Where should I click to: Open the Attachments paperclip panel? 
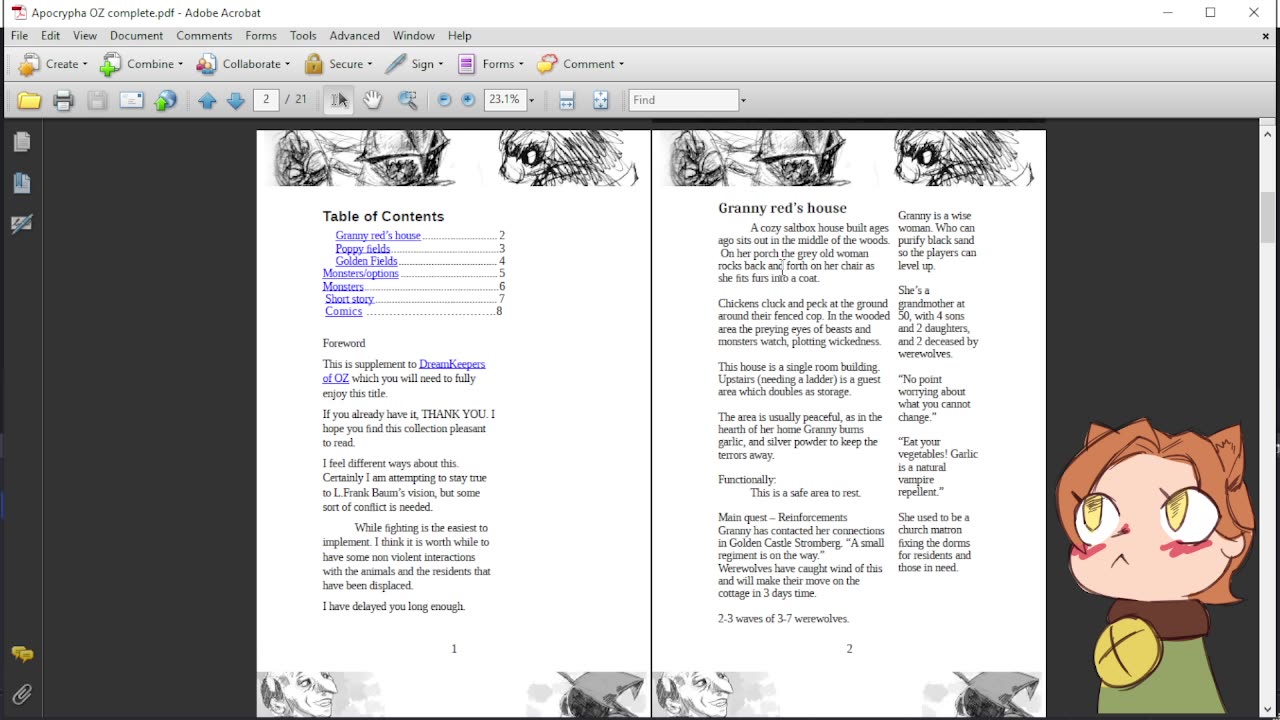[22, 693]
